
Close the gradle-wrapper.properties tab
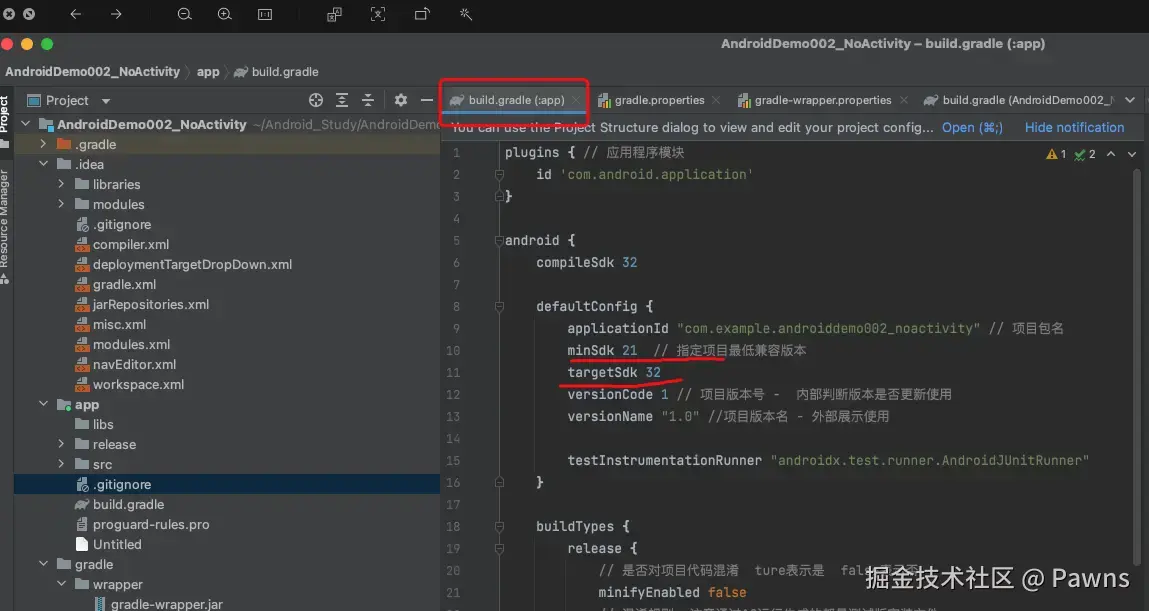904,100
